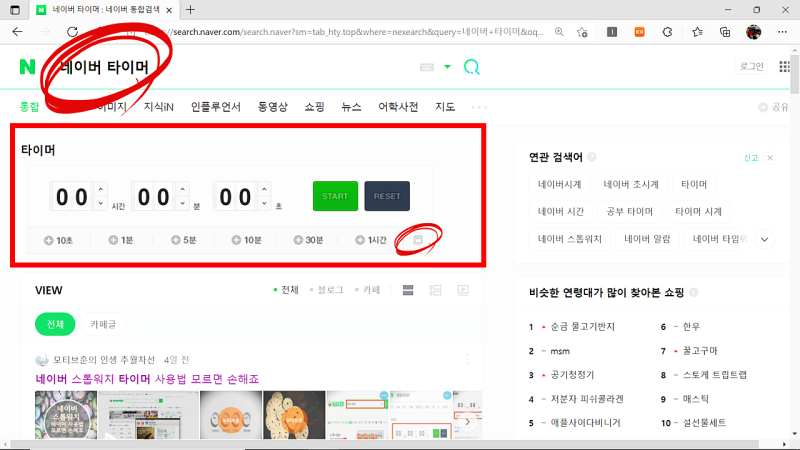Select the 어학사전 search tab
Image resolution: width=800 pixels, height=450 pixels.
398,107
